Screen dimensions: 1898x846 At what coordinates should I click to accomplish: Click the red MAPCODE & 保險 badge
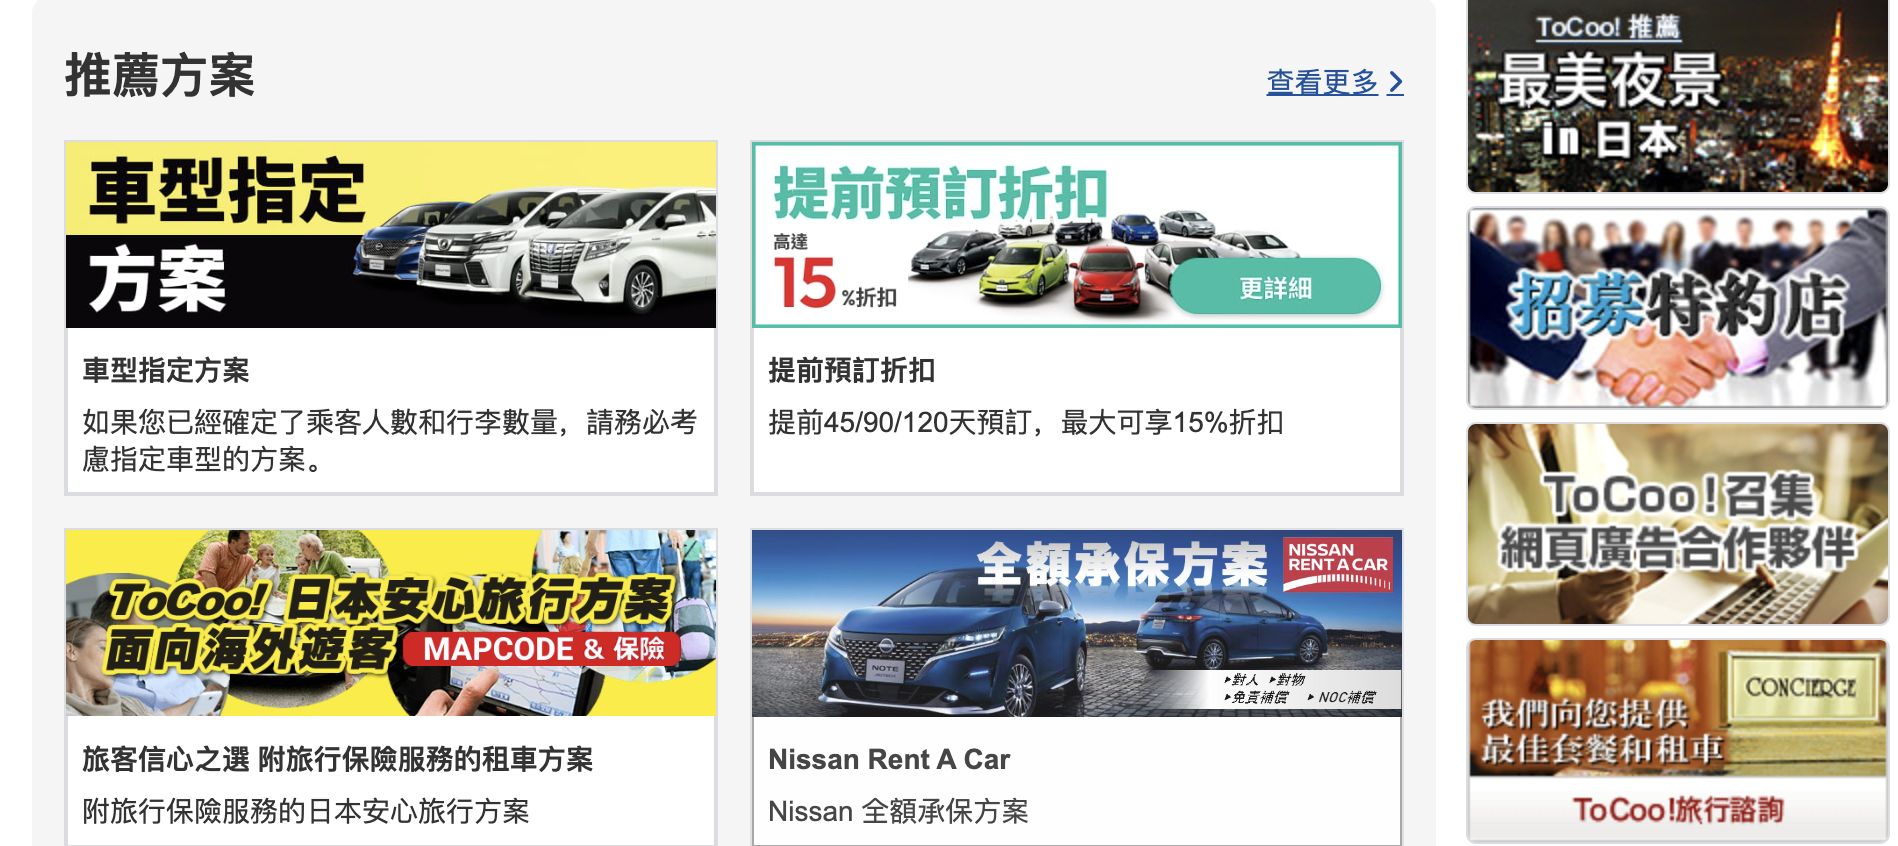coord(542,649)
